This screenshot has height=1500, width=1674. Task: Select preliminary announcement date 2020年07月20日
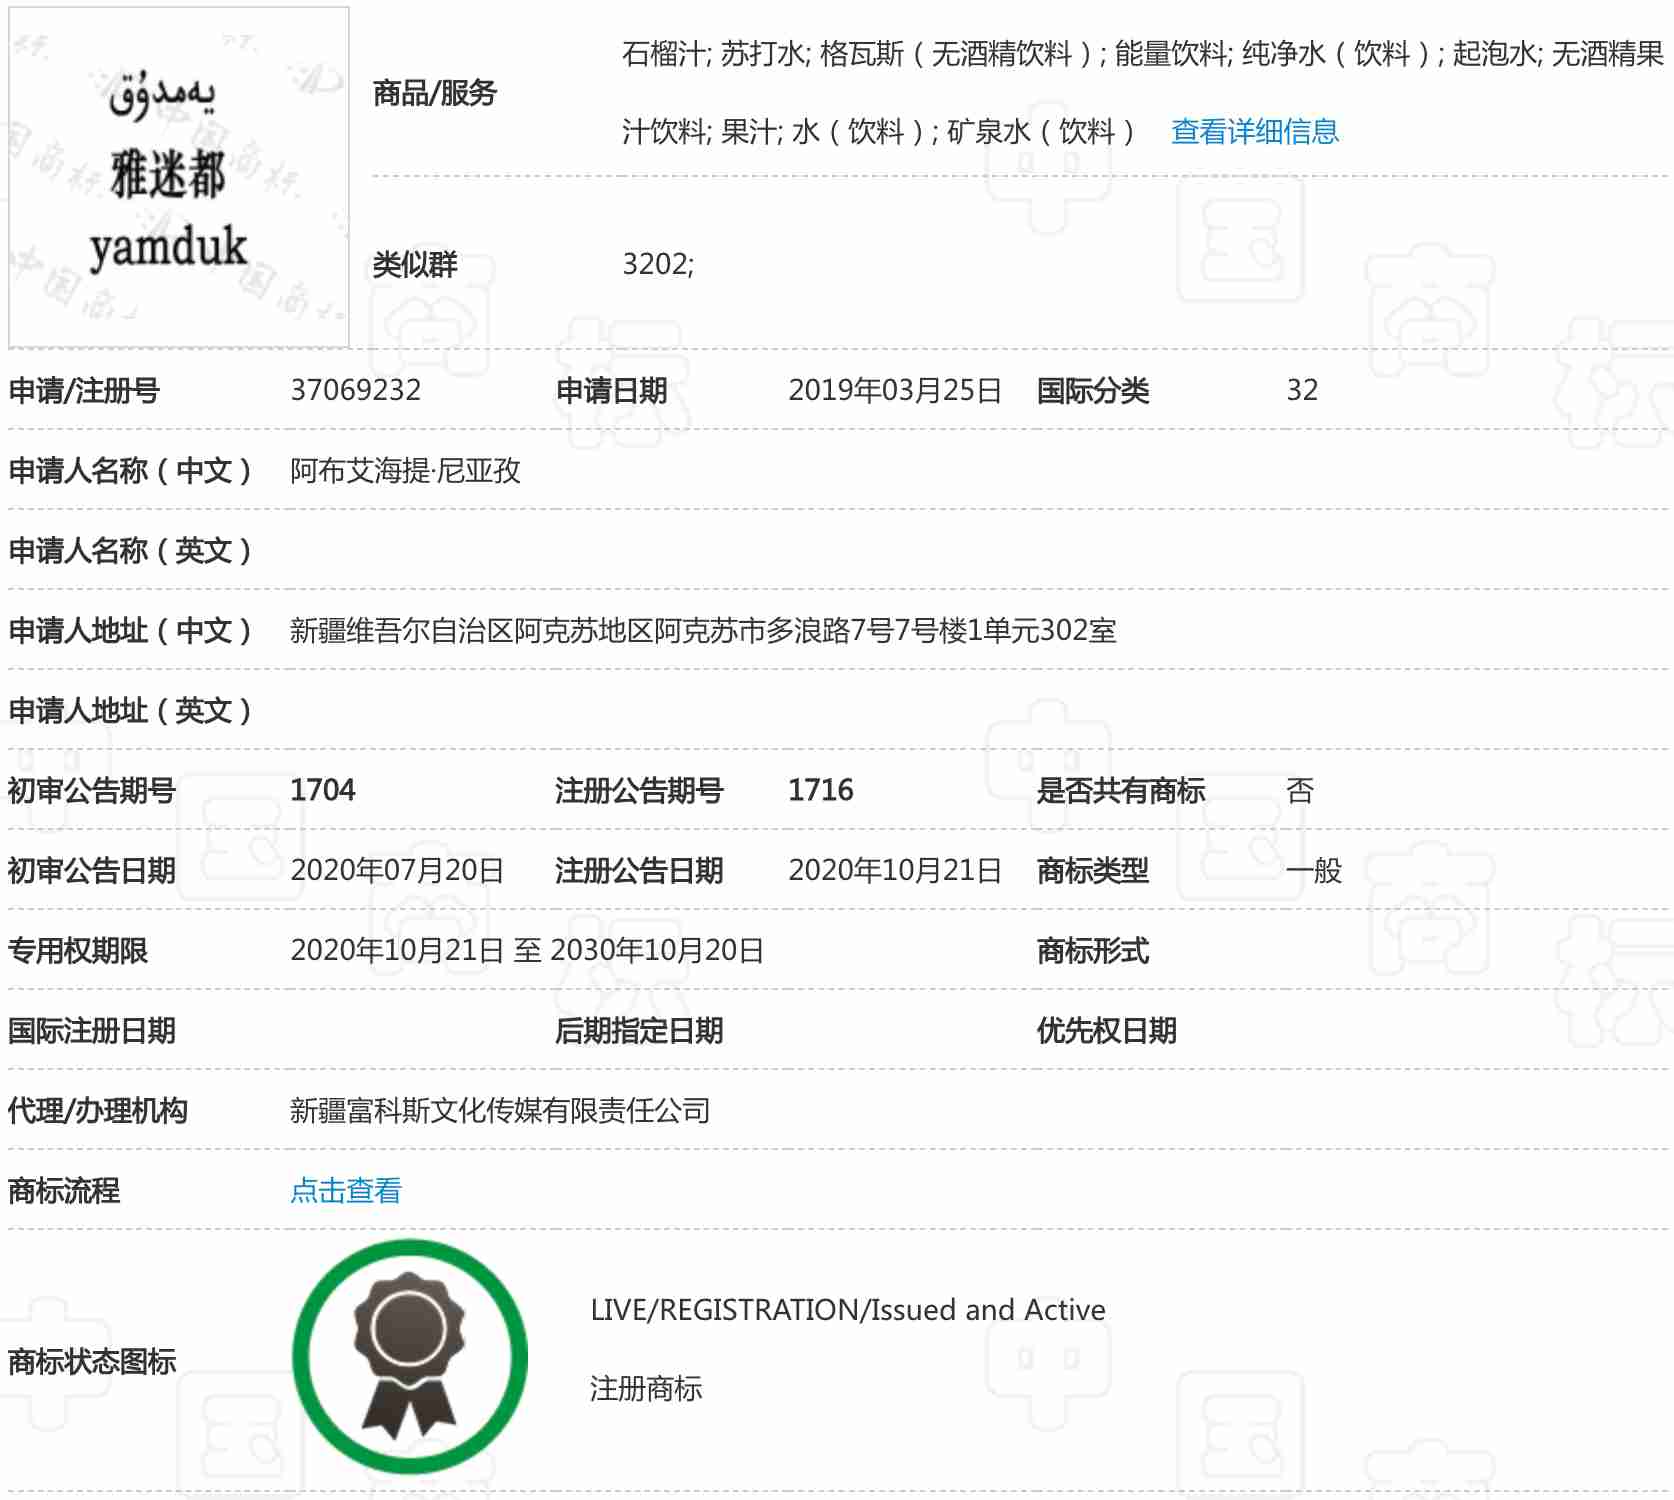click(x=397, y=870)
